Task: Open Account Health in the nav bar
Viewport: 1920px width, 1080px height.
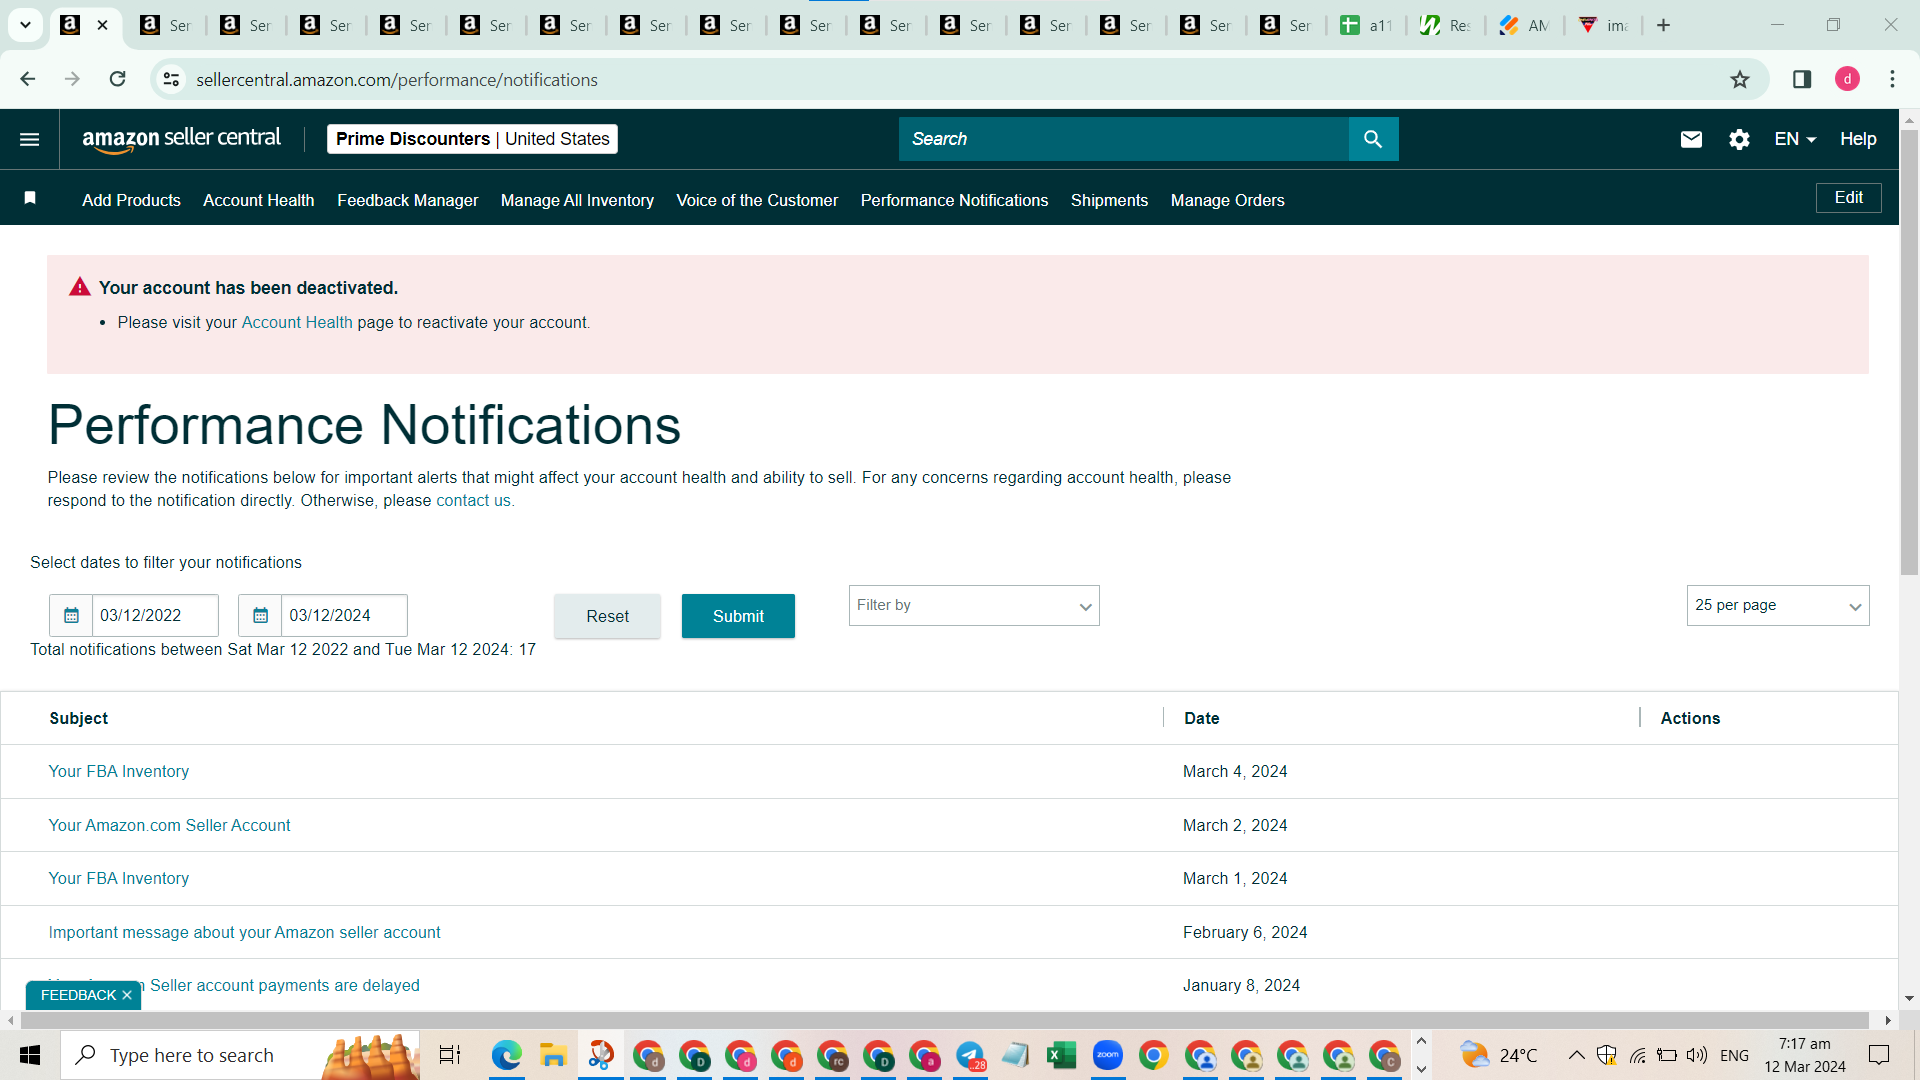Action: coord(259,200)
